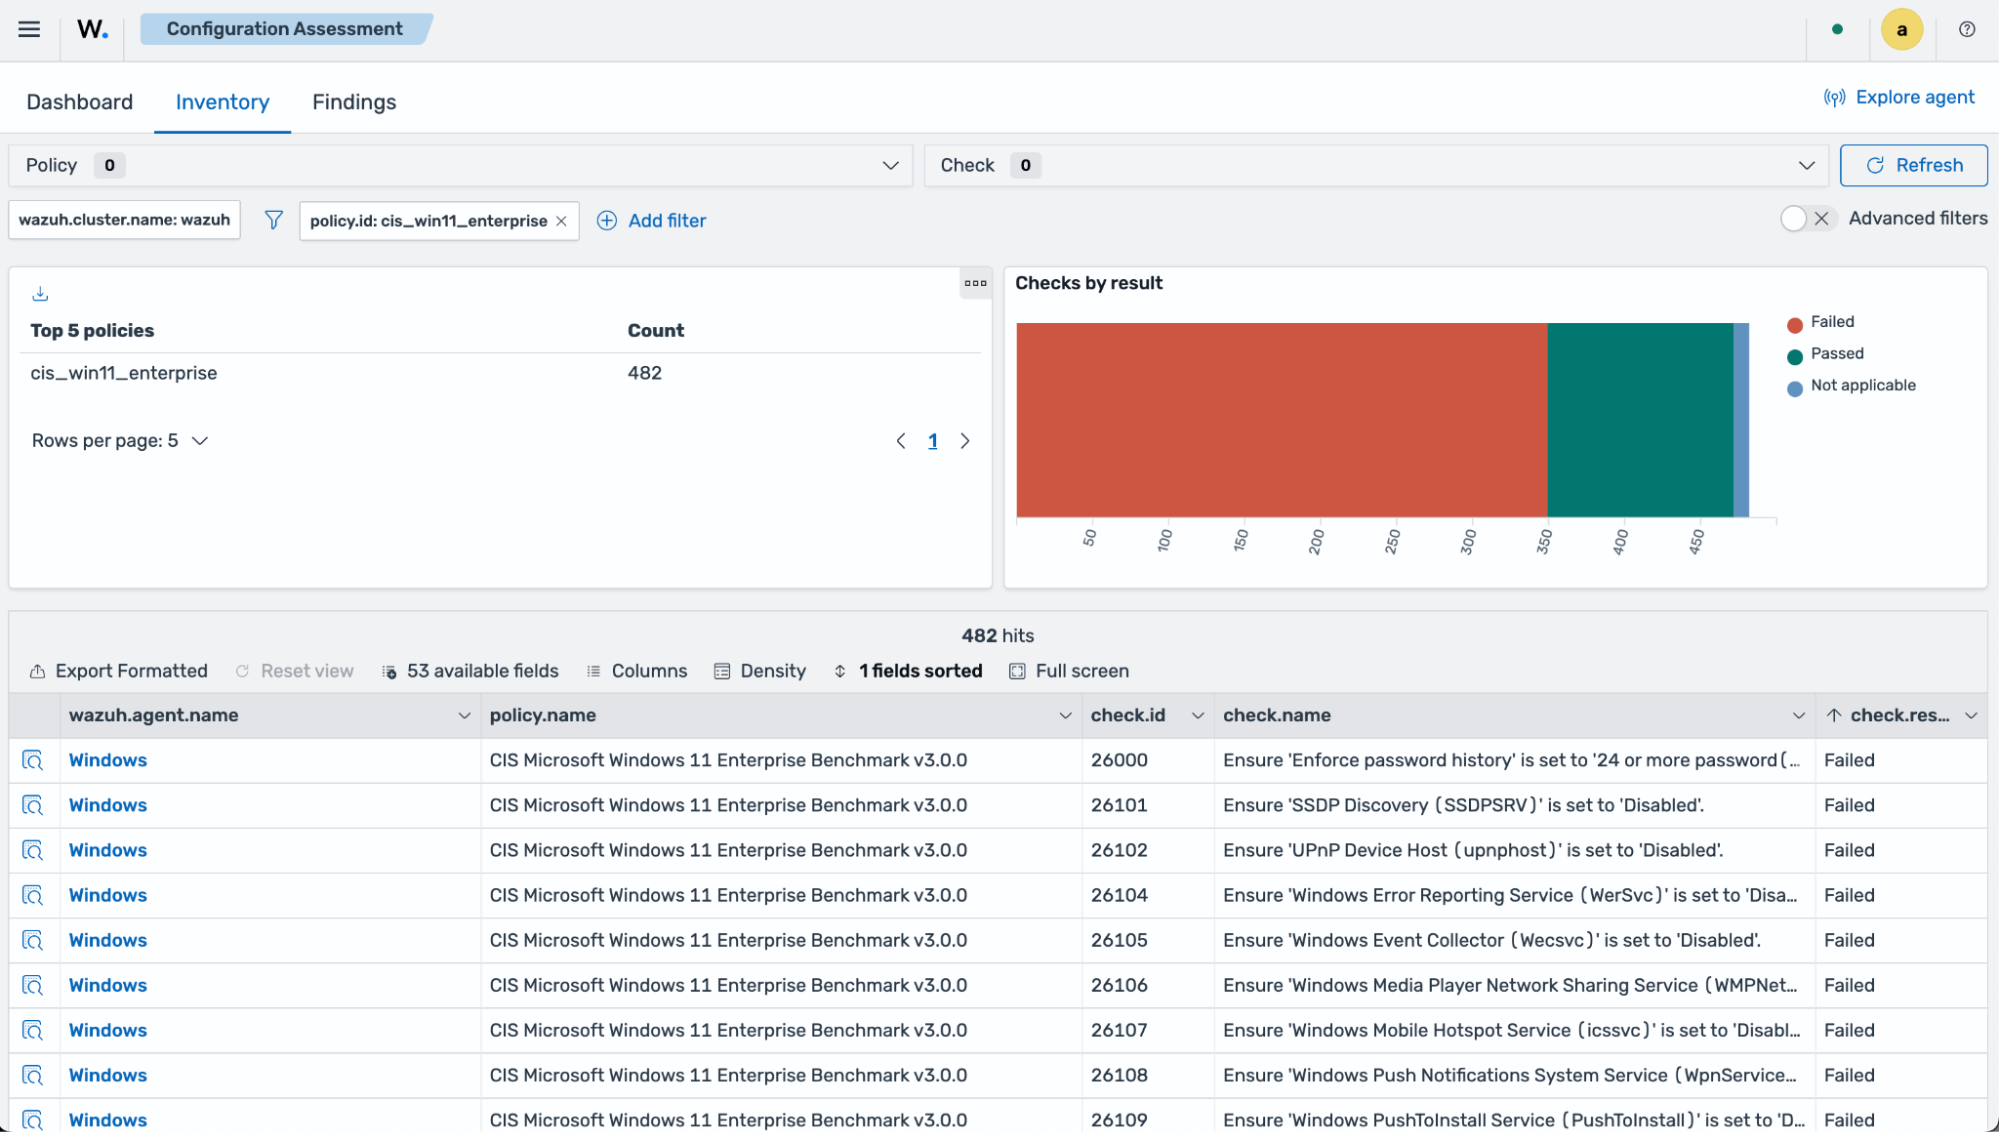
Task: Inspect document for check 26104 row
Action: (33, 895)
